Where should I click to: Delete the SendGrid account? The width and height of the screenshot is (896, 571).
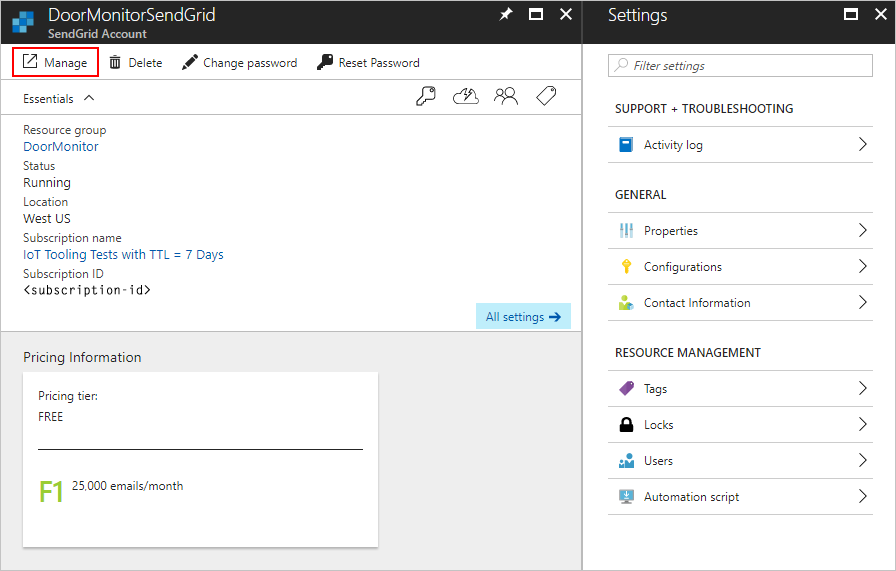coord(135,62)
